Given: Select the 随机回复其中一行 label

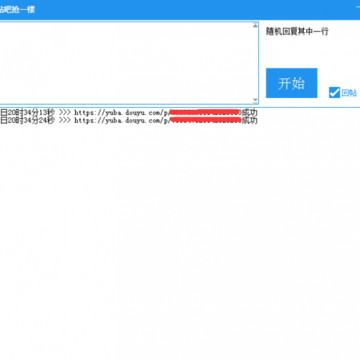Looking at the screenshot, I should (x=297, y=31).
